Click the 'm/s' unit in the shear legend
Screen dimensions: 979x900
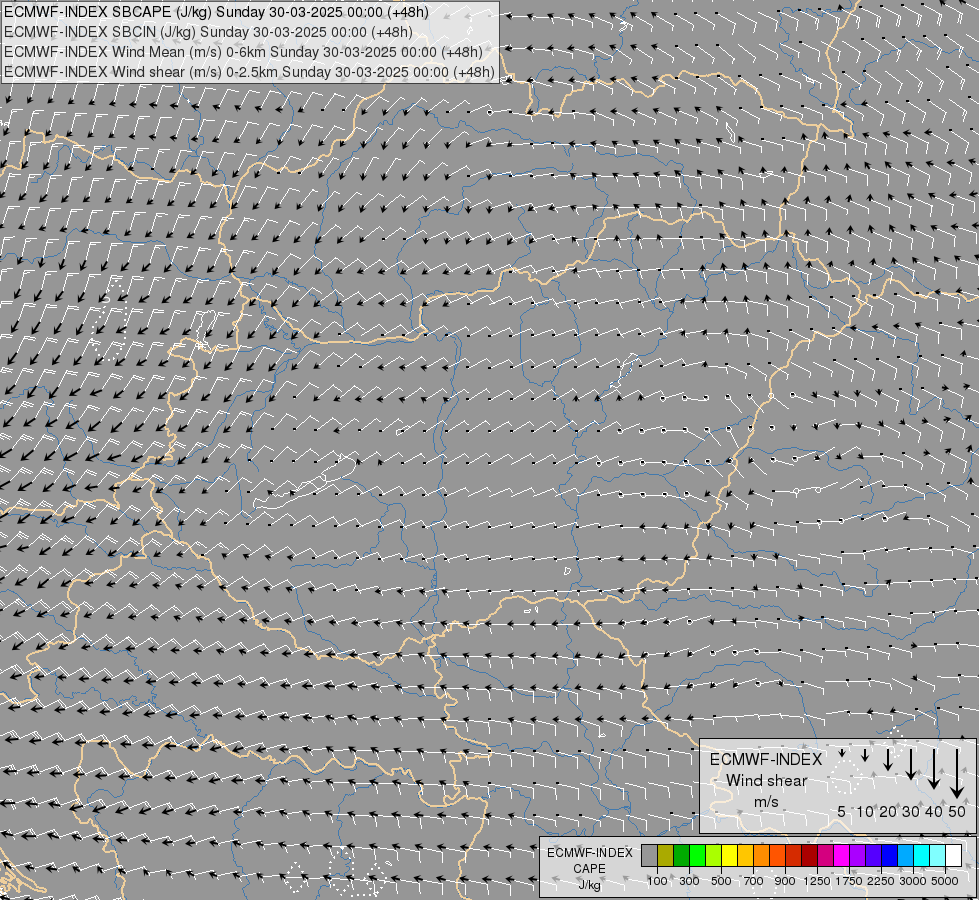[766, 802]
